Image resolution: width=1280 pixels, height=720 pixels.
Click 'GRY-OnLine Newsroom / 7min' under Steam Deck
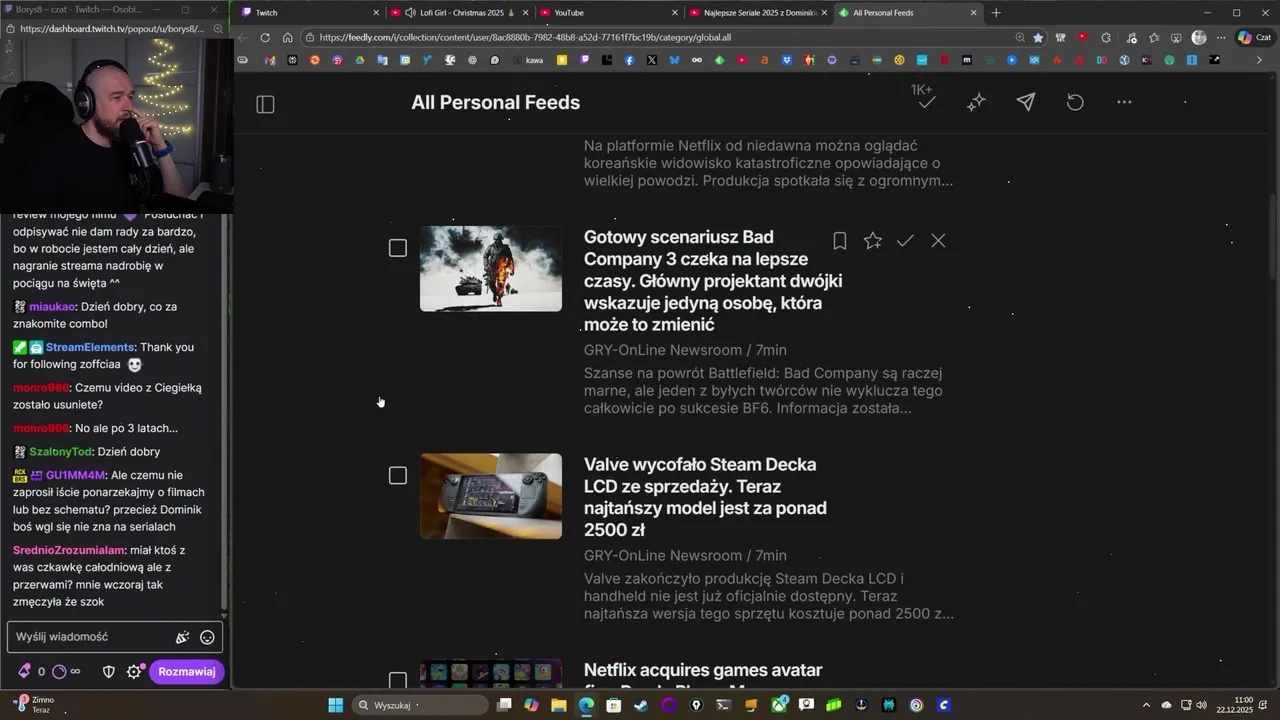[x=685, y=555]
